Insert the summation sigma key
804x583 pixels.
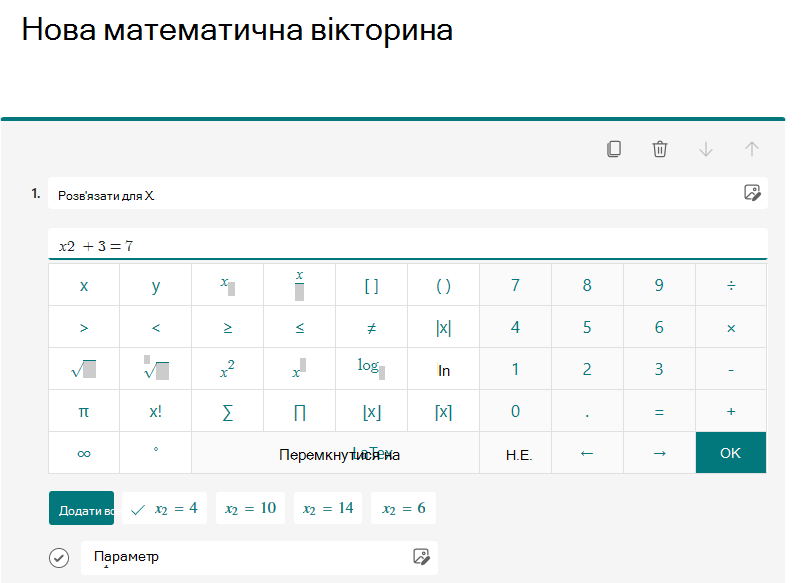228,411
